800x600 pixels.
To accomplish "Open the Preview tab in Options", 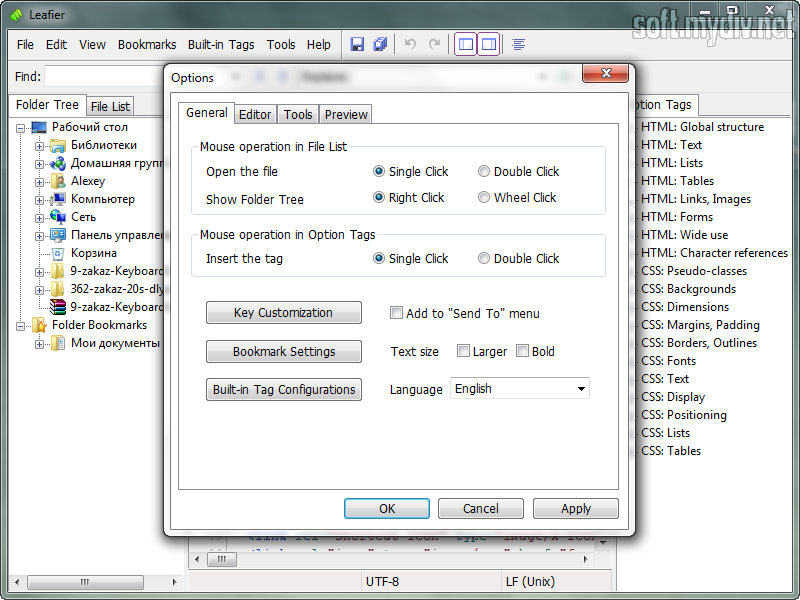I will (x=346, y=115).
